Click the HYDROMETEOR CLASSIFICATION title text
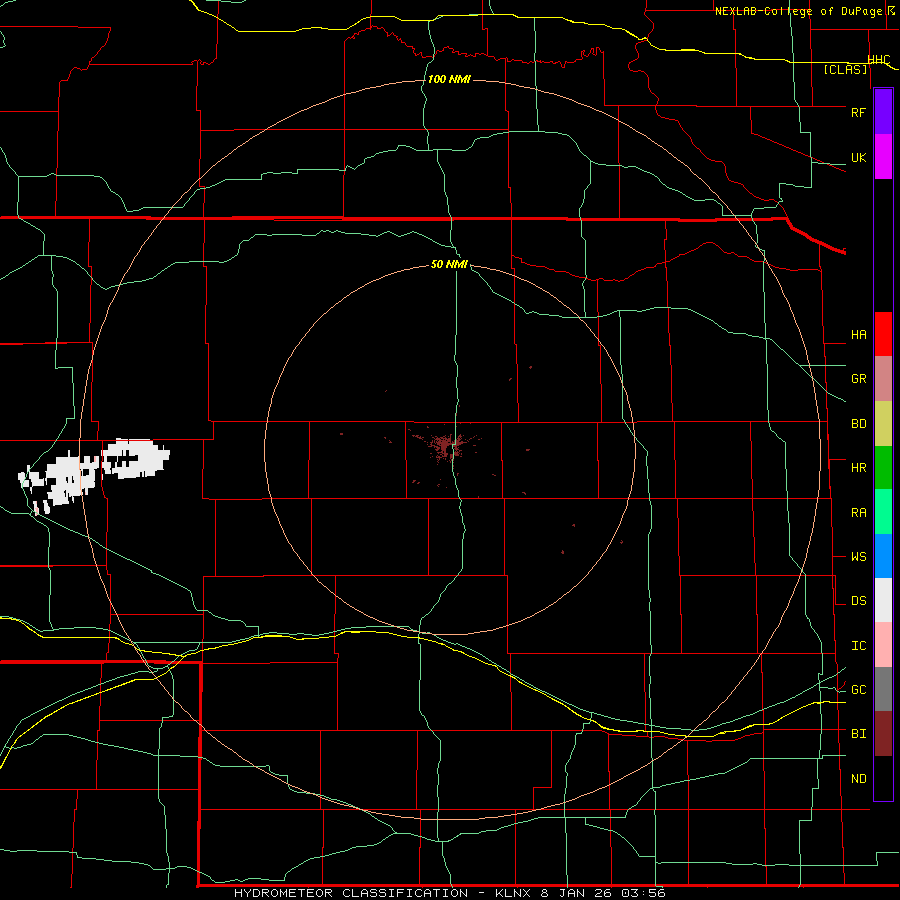The image size is (900, 900). point(351,893)
